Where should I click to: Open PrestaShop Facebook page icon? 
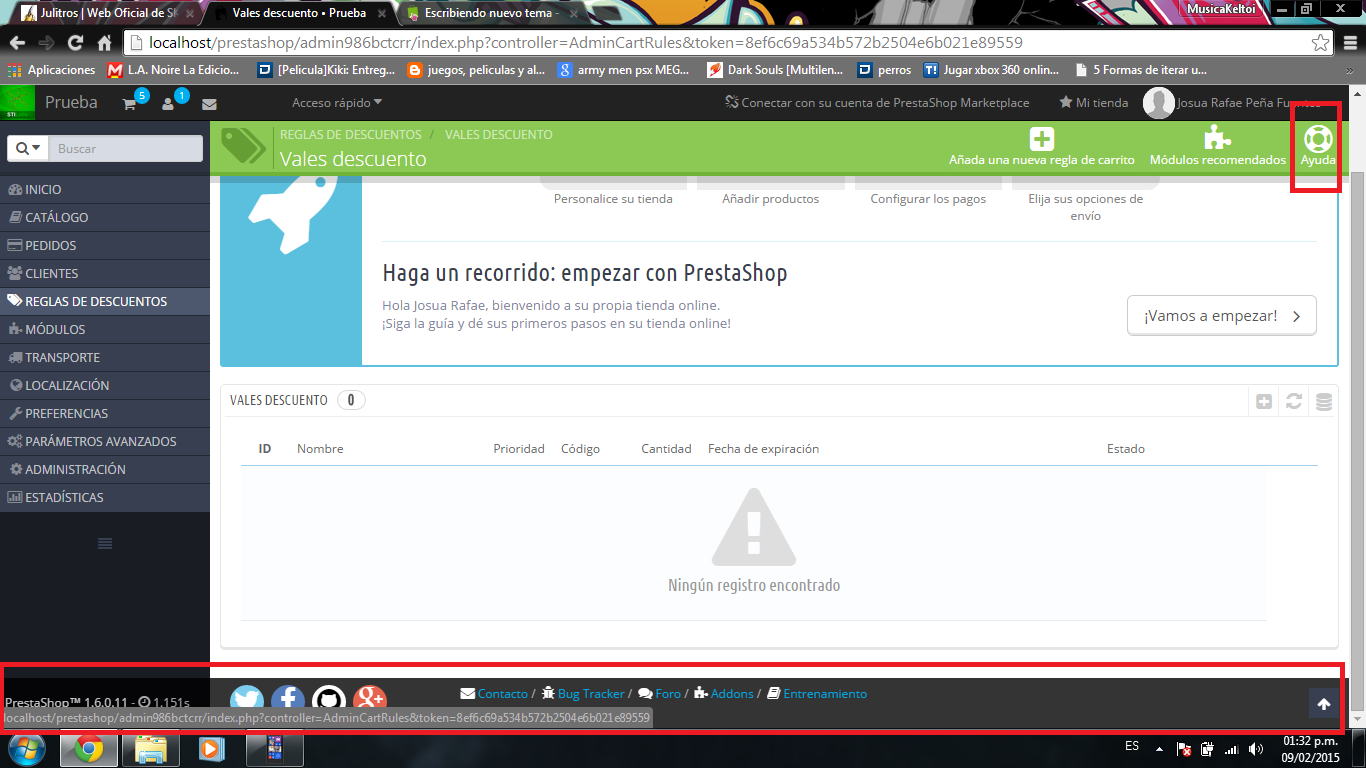tap(288, 701)
